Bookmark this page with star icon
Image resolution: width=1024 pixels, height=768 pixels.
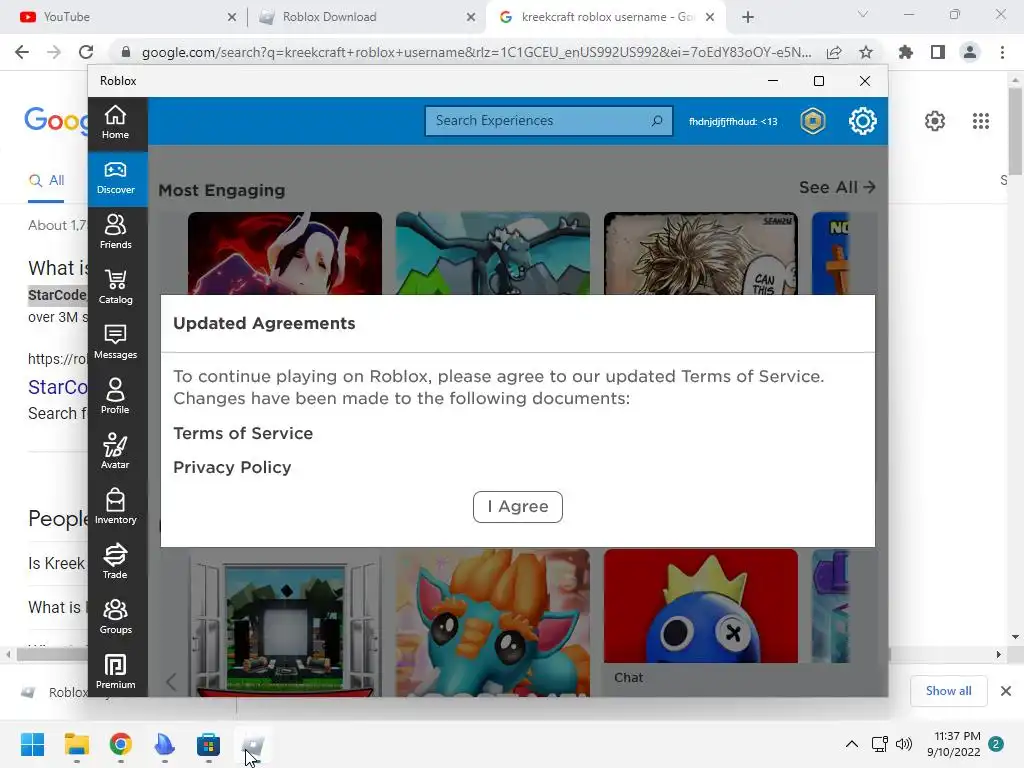tap(866, 52)
